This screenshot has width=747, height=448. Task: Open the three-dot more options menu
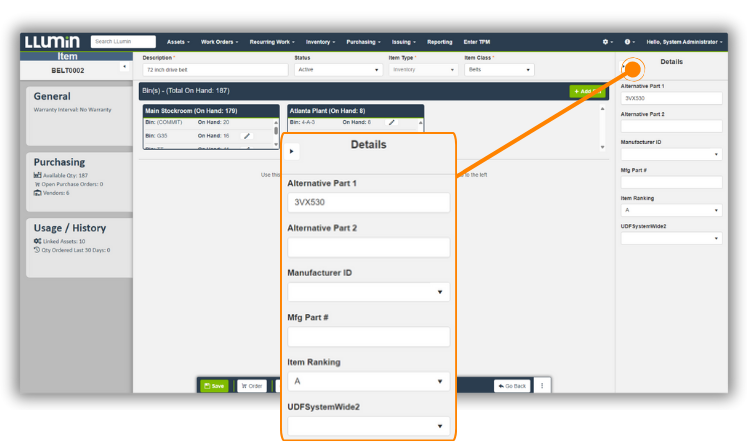click(543, 385)
